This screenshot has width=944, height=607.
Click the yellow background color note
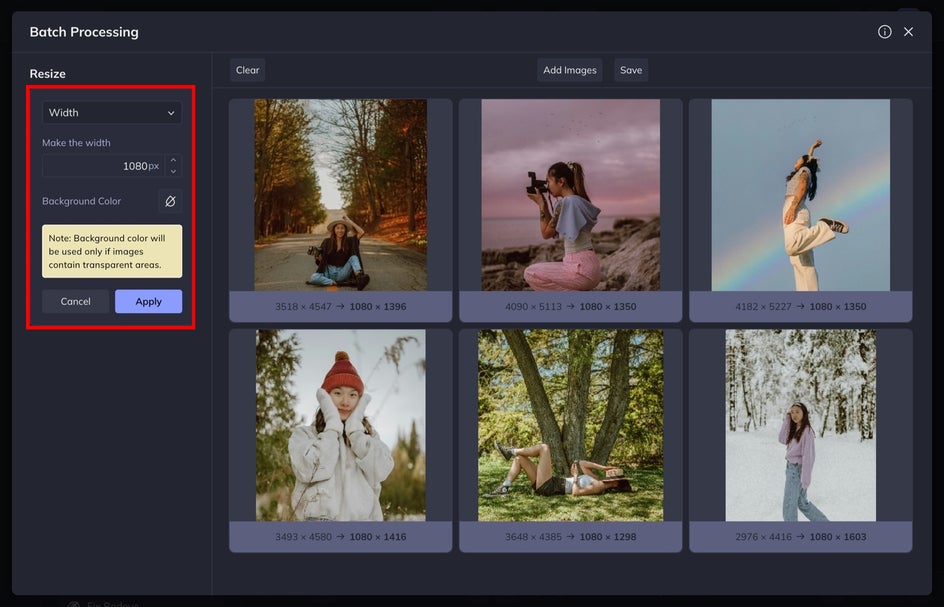pyautogui.click(x=112, y=251)
